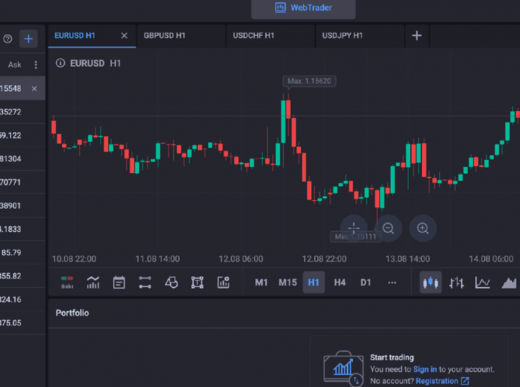The height and width of the screenshot is (387, 520).
Task: Switch to the USDJPY H1 chart tab
Action: 359,36
